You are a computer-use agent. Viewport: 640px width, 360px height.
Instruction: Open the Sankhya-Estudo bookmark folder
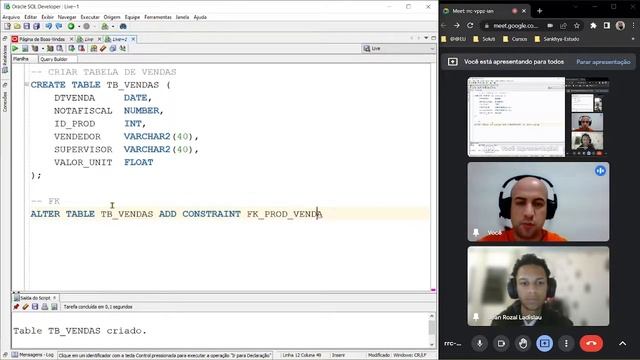(557, 39)
